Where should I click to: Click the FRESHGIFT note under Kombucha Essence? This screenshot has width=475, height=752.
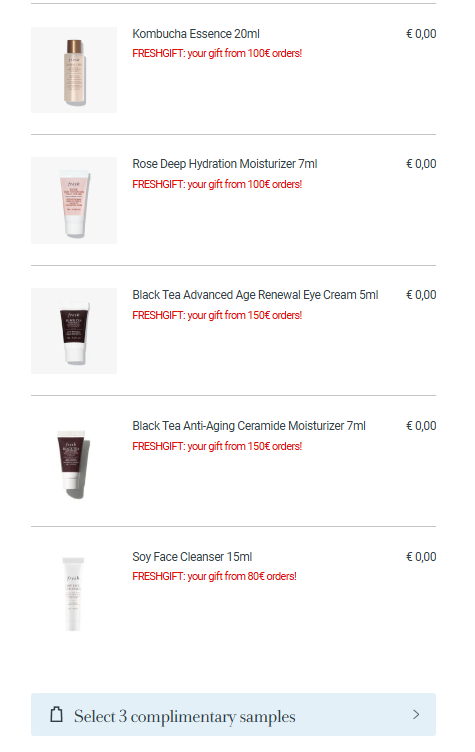pos(217,53)
